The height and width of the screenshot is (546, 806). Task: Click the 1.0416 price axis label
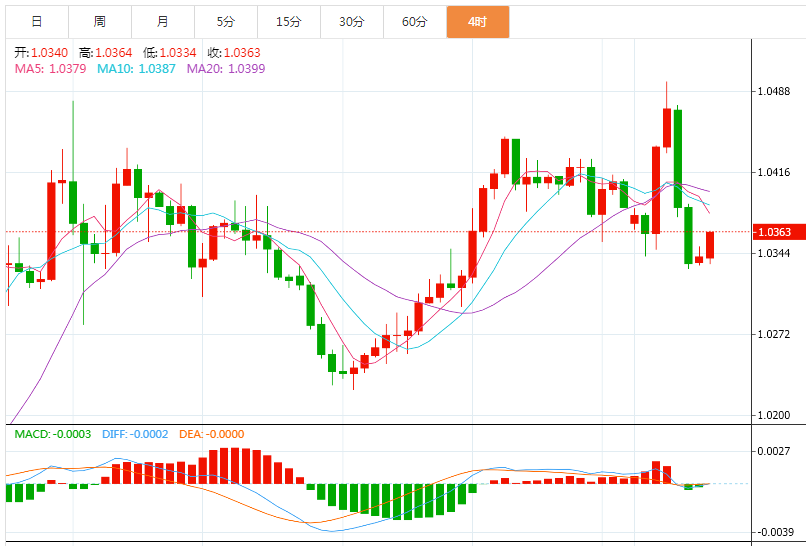774,172
